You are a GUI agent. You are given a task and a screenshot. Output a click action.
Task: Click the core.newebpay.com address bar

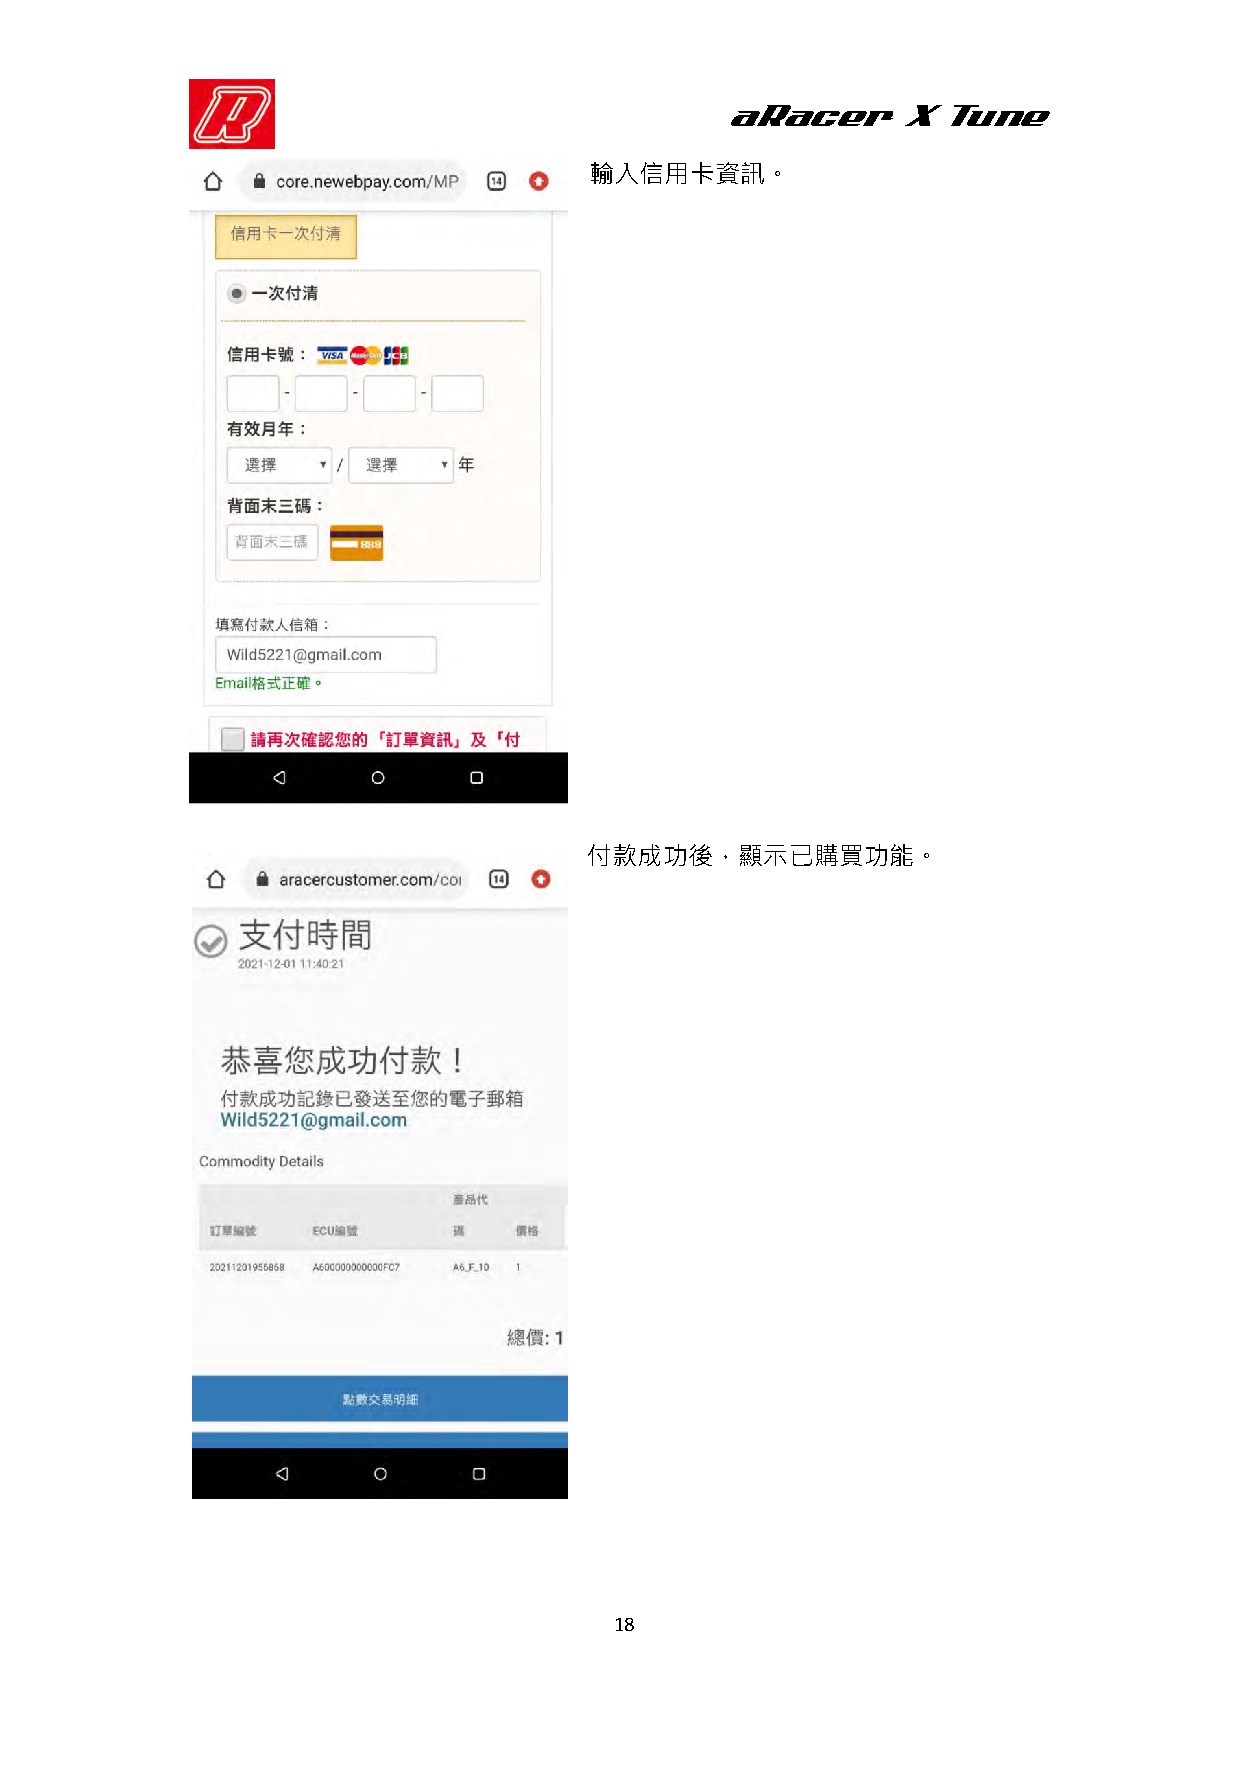pyautogui.click(x=353, y=181)
